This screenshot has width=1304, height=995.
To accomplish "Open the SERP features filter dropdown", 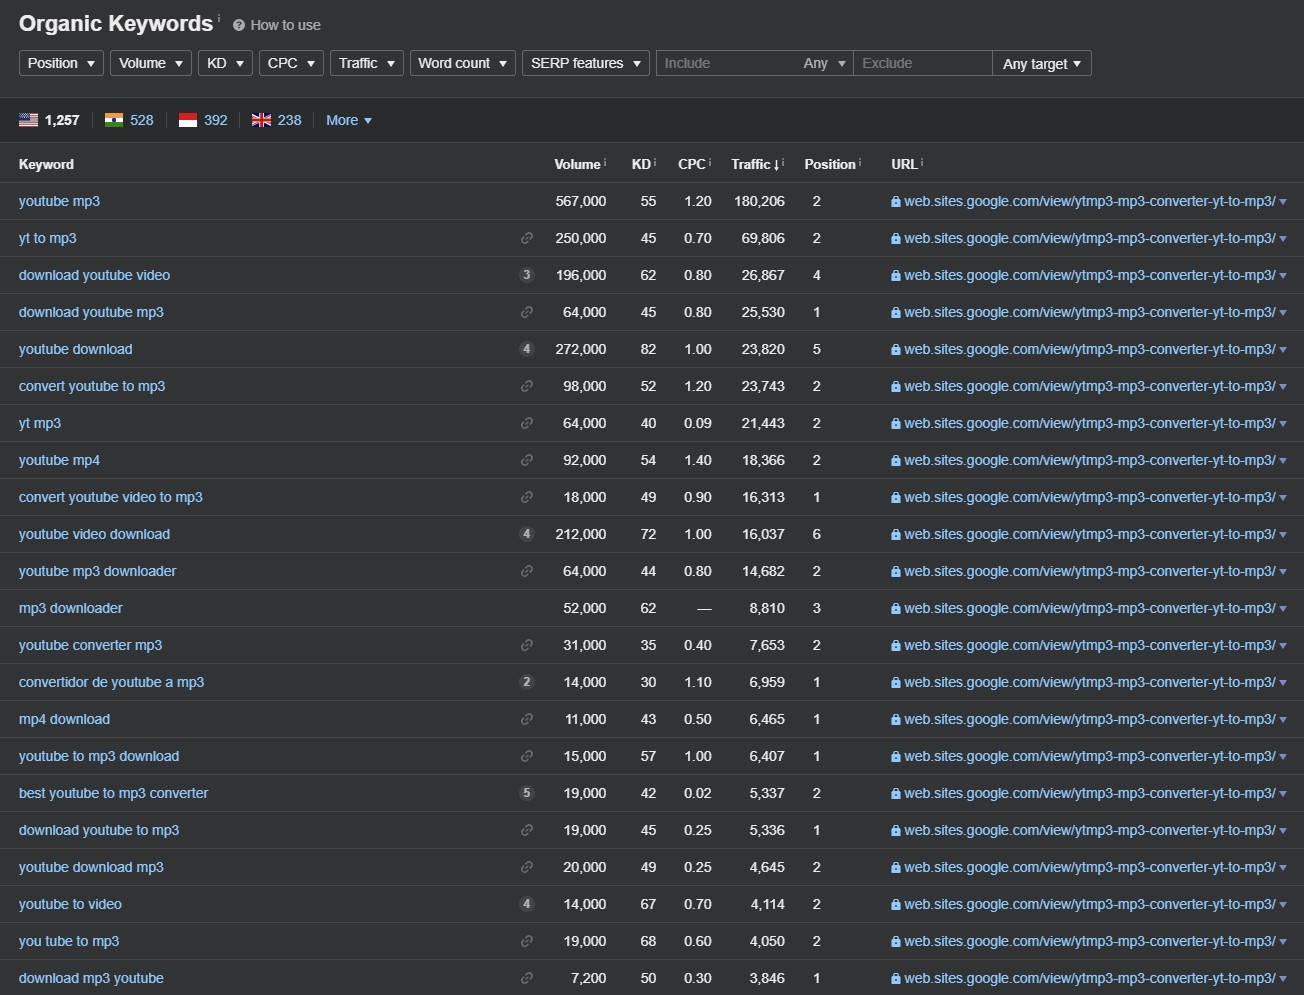I will pos(586,63).
